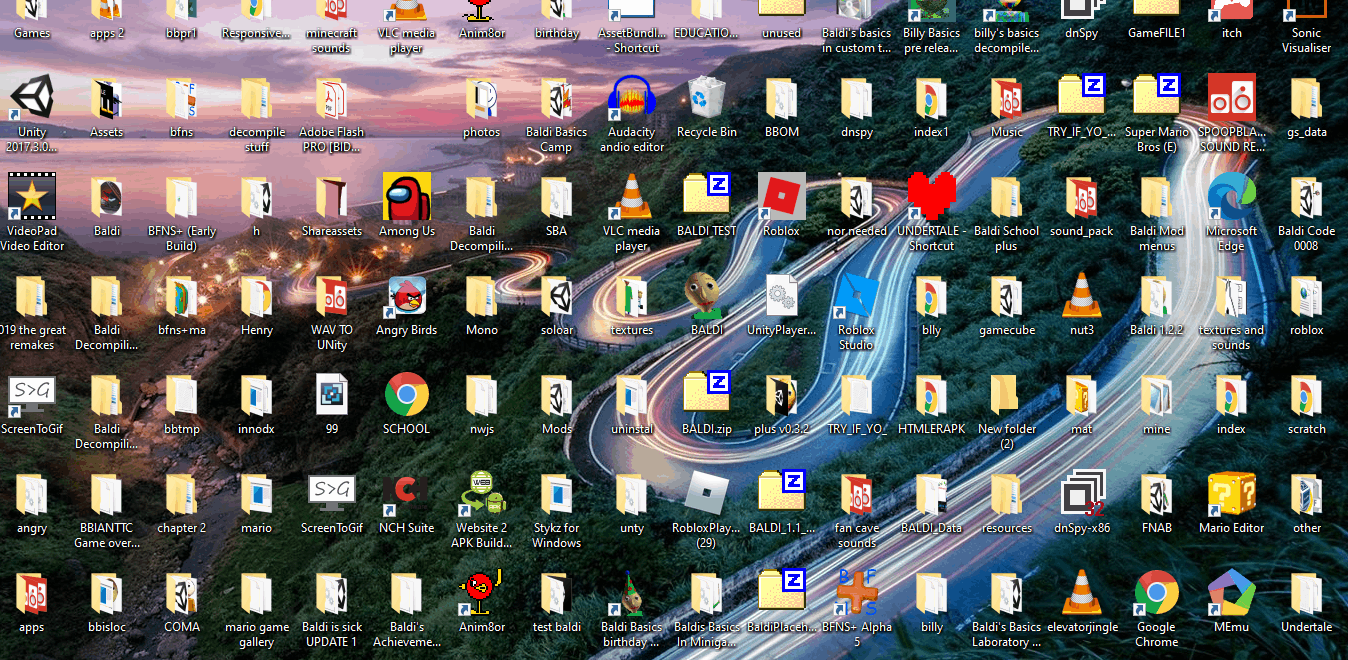Open Roblox Studio

(x=856, y=297)
